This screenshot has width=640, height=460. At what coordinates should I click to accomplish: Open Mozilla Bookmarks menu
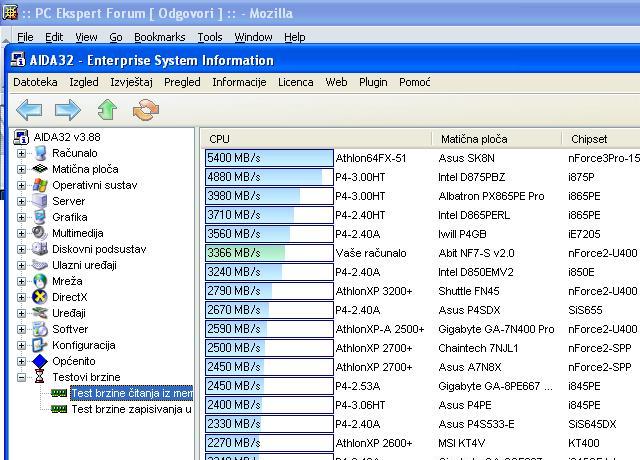tap(159, 37)
